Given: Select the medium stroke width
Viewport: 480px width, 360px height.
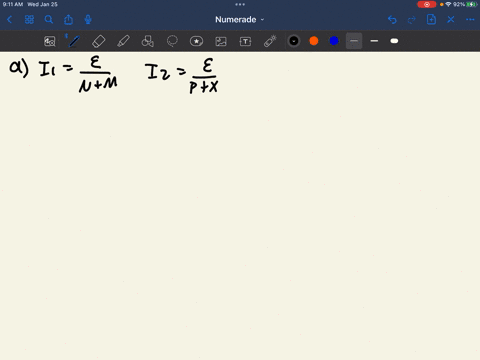Looking at the screenshot, I should (374, 41).
